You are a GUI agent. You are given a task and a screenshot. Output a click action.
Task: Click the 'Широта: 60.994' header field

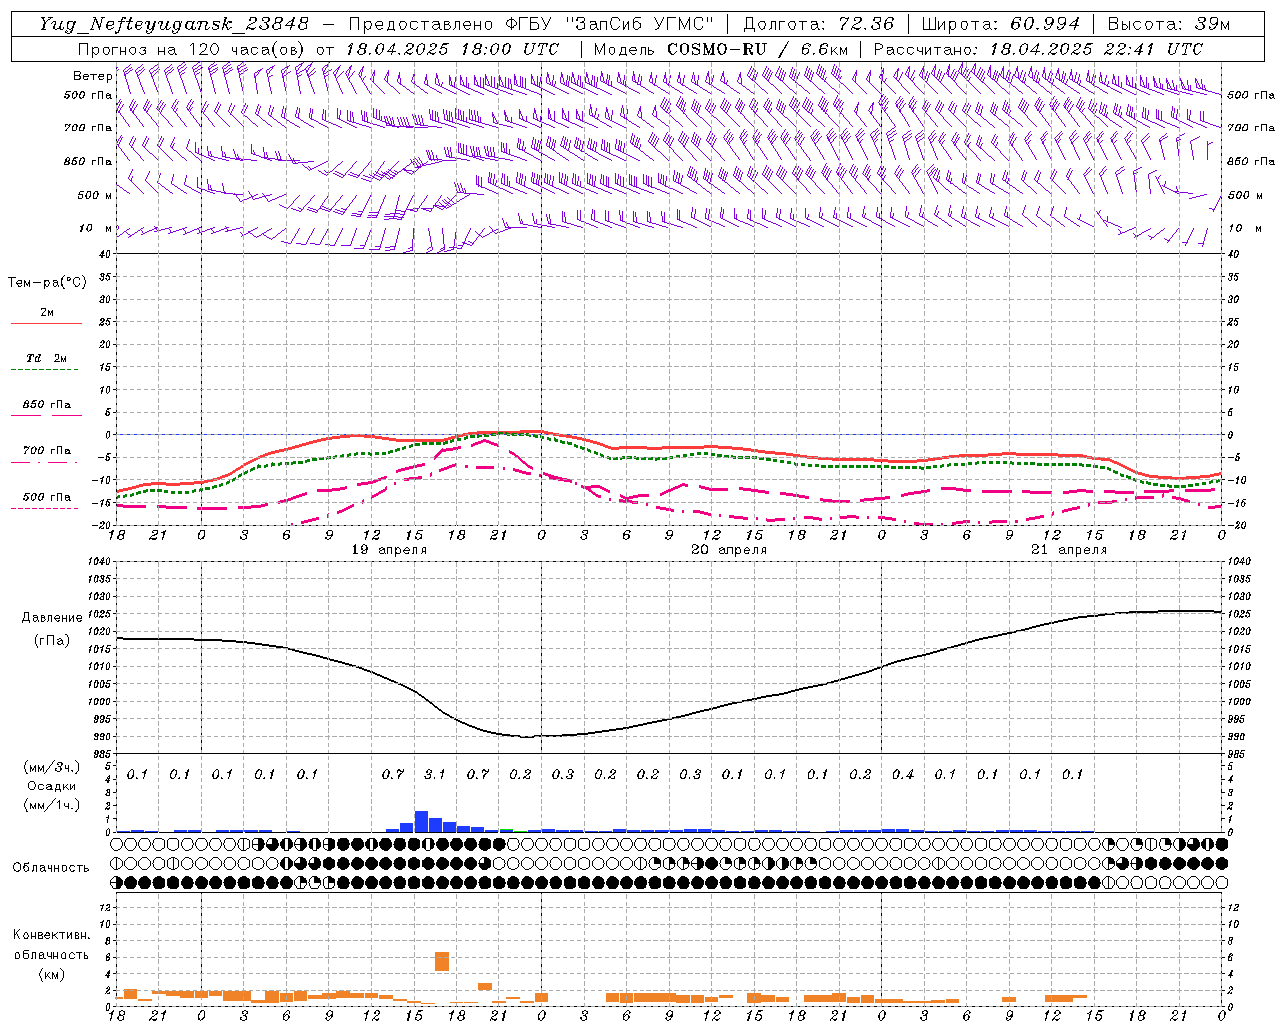tap(1001, 24)
